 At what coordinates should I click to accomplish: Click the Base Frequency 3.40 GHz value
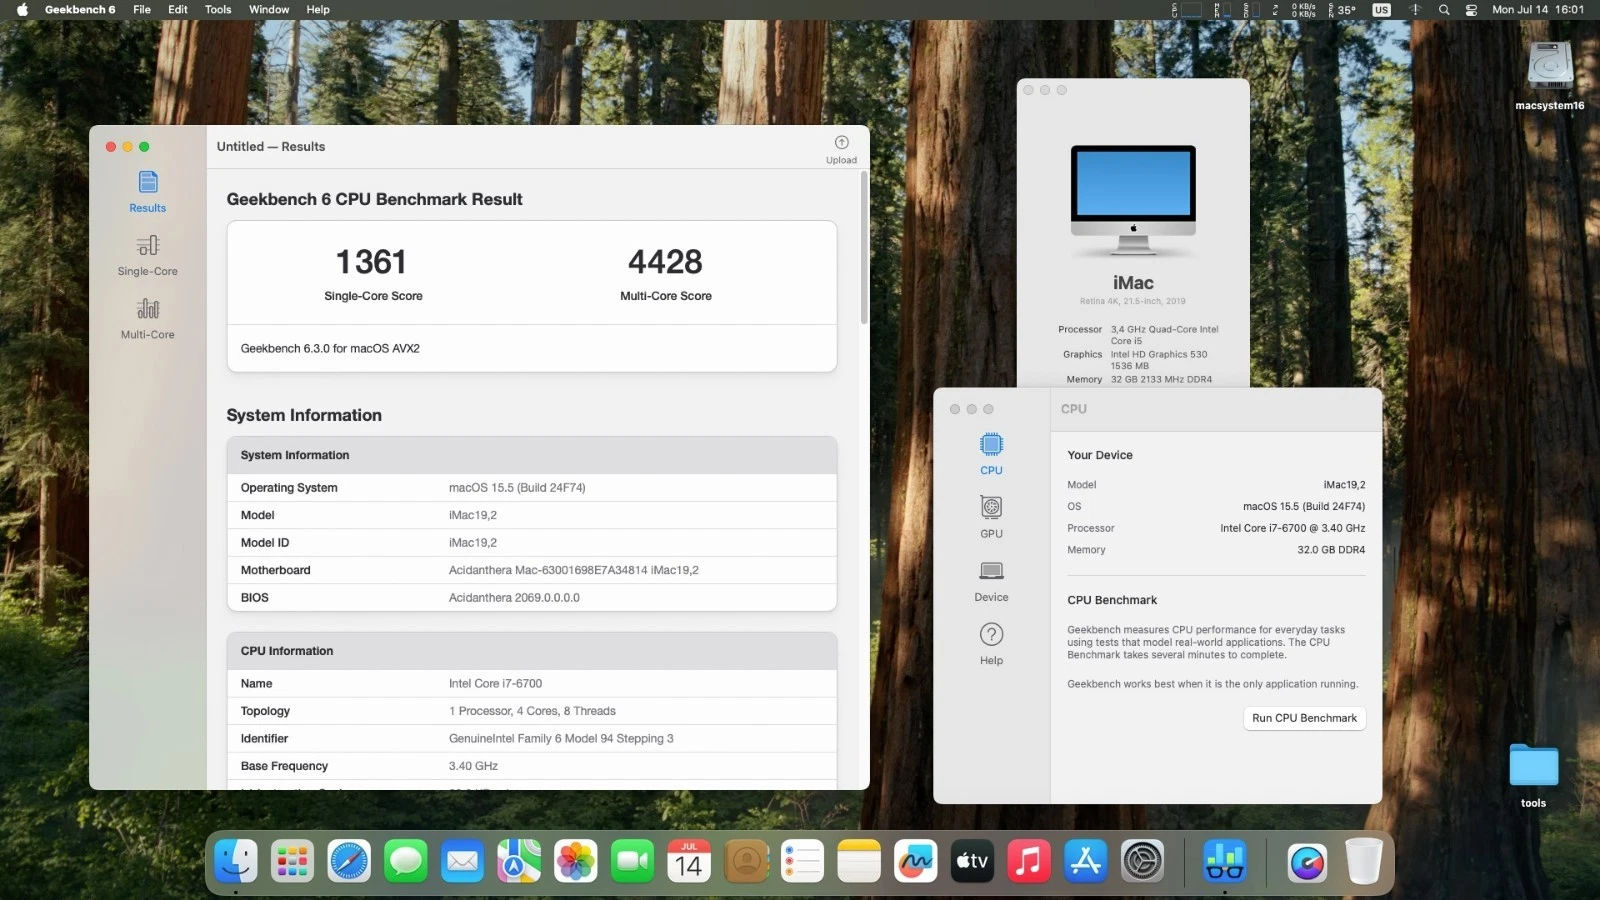473,766
